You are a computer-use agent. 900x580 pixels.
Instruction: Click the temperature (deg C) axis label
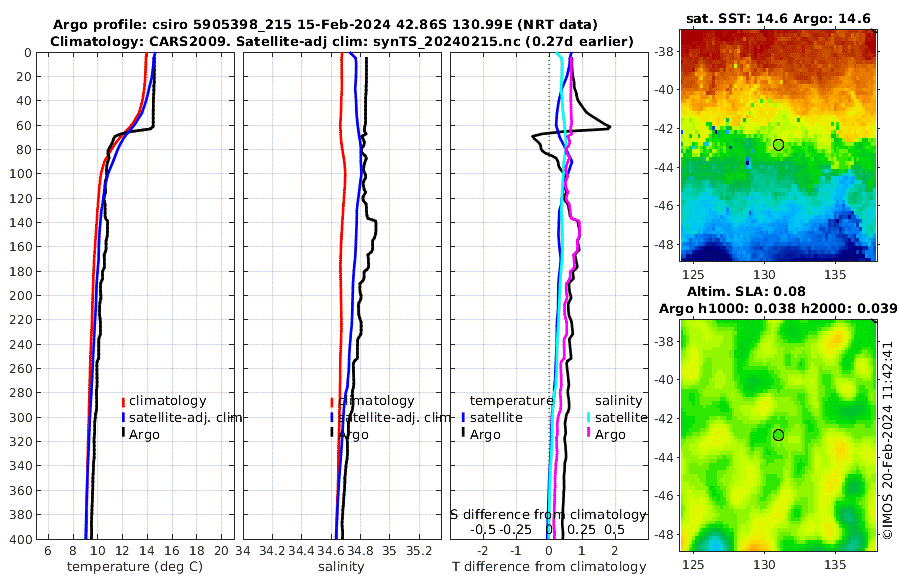click(x=135, y=567)
